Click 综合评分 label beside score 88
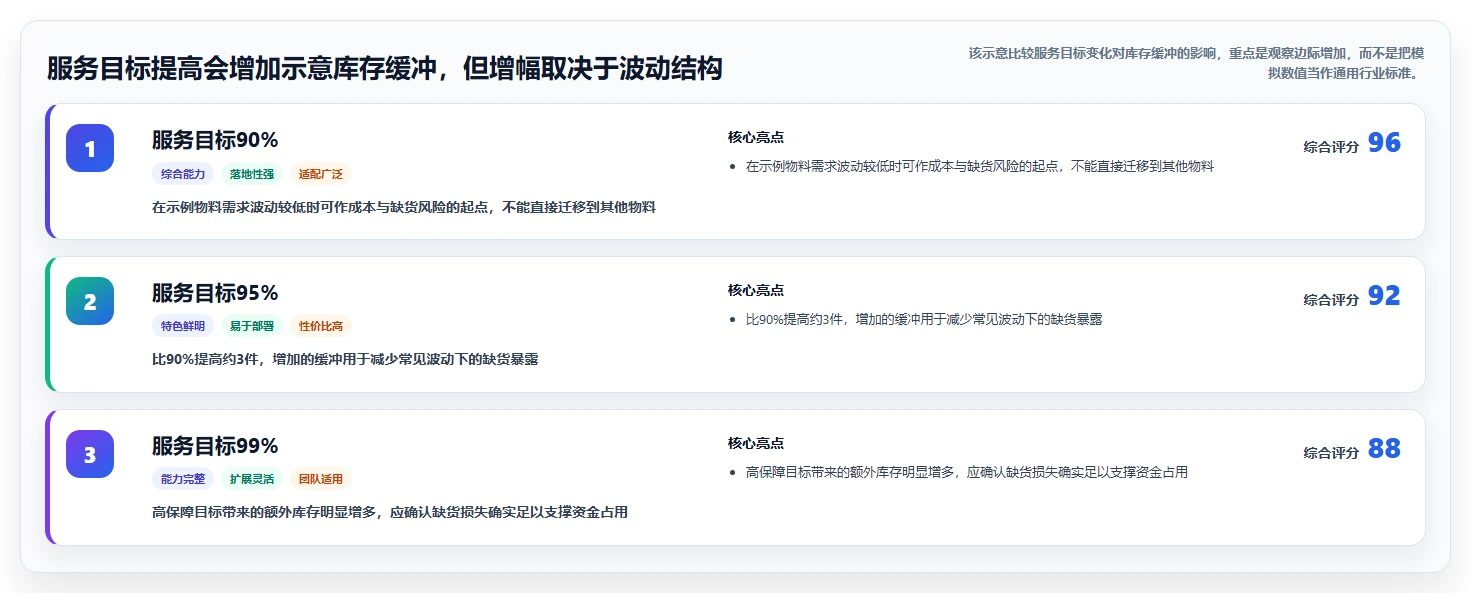The width and height of the screenshot is (1471, 593). 1331,453
